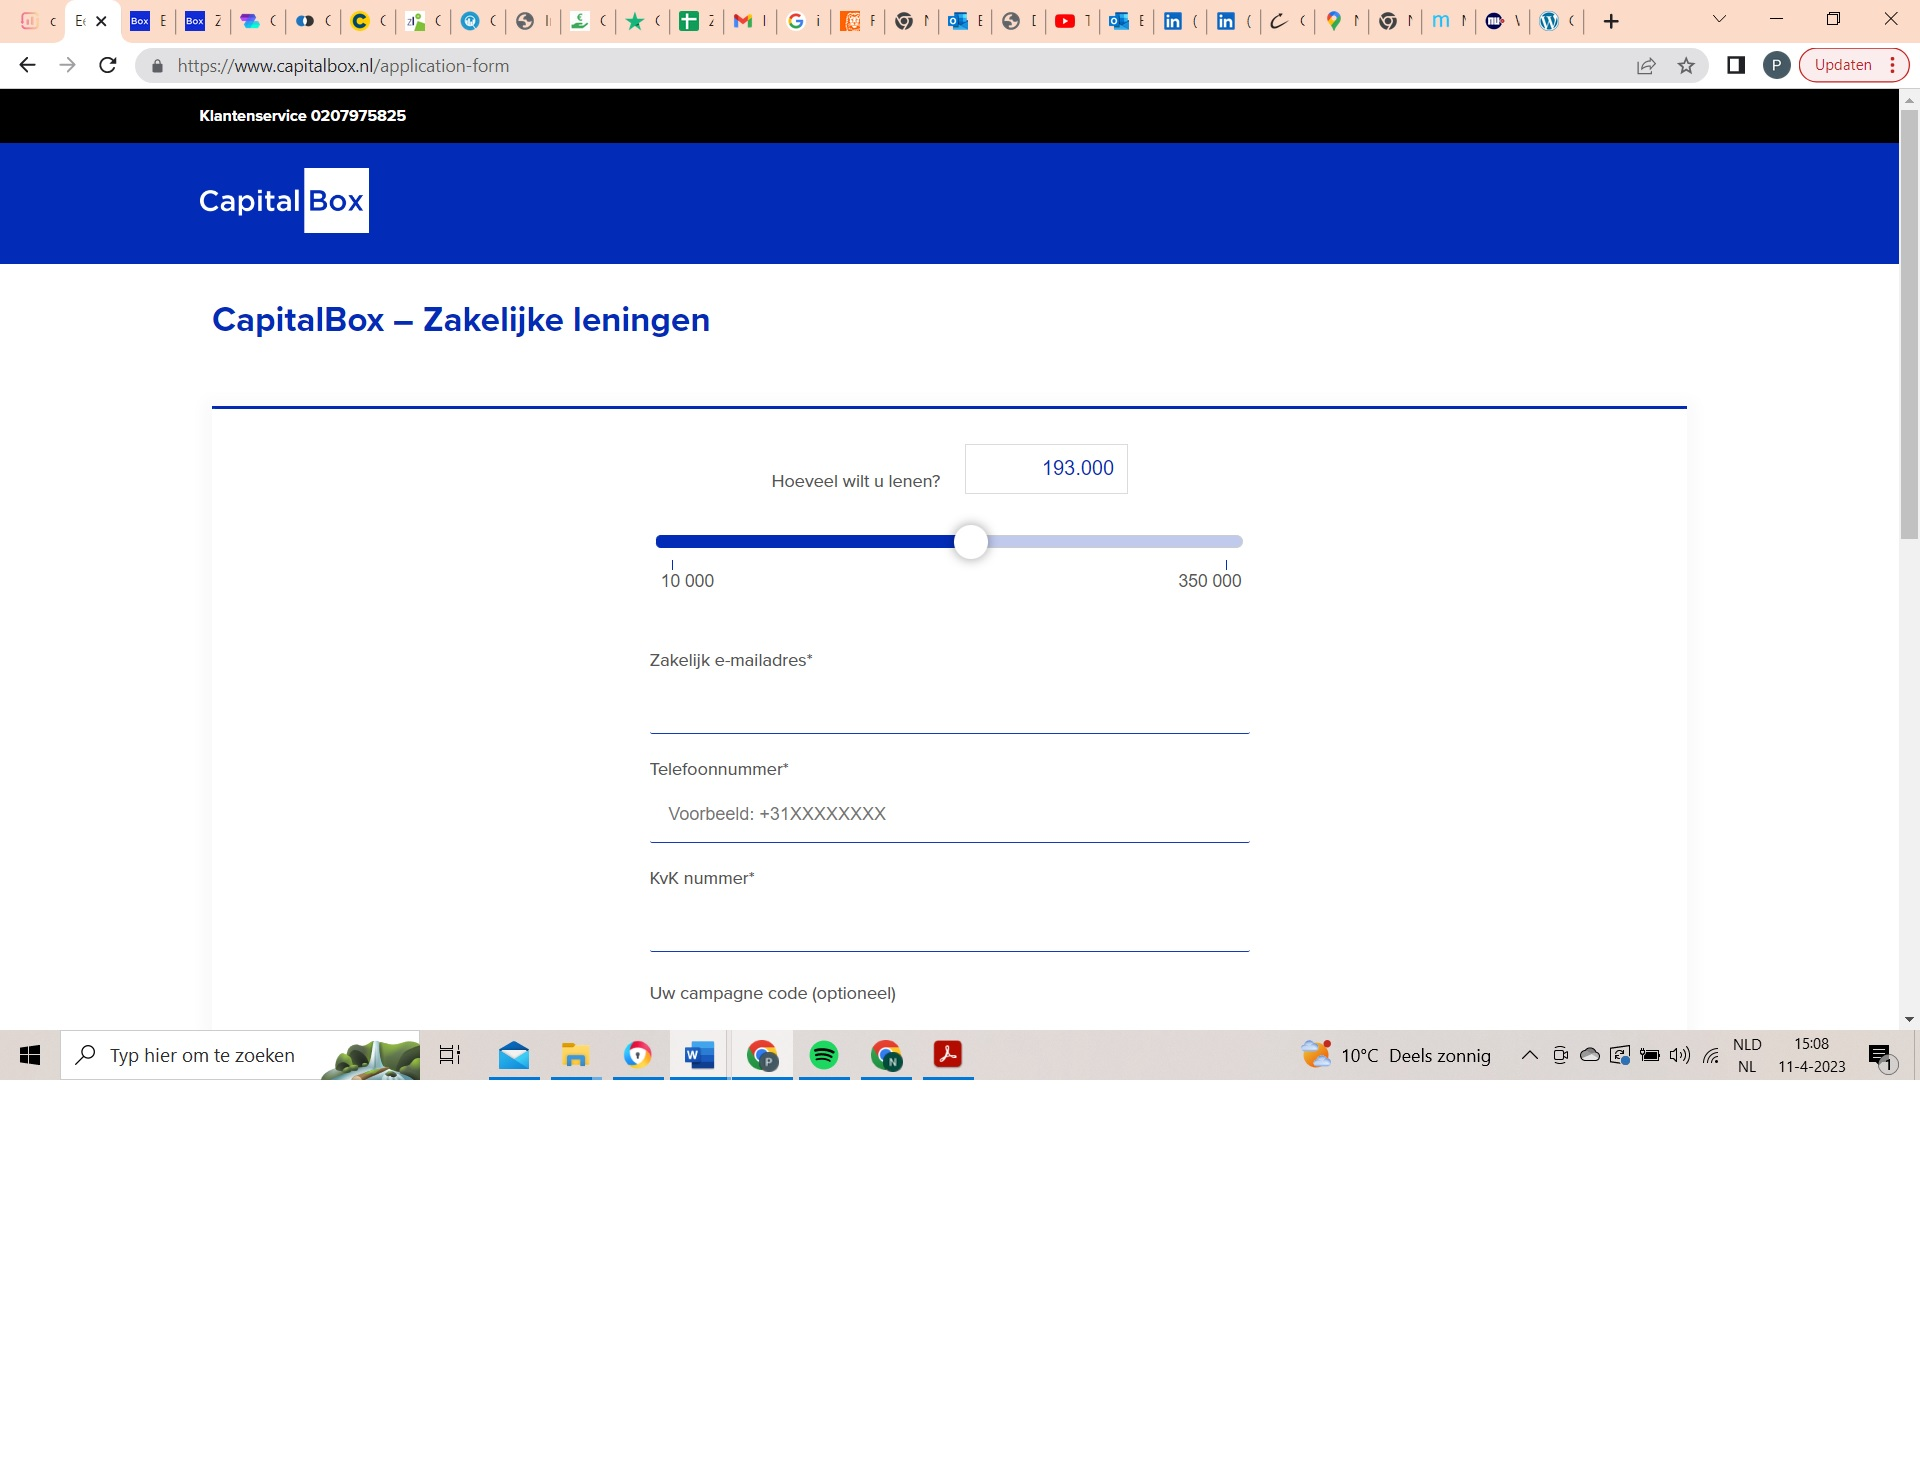
Task: Focus the loan amount field showing 193.000
Action: pyautogui.click(x=1046, y=469)
